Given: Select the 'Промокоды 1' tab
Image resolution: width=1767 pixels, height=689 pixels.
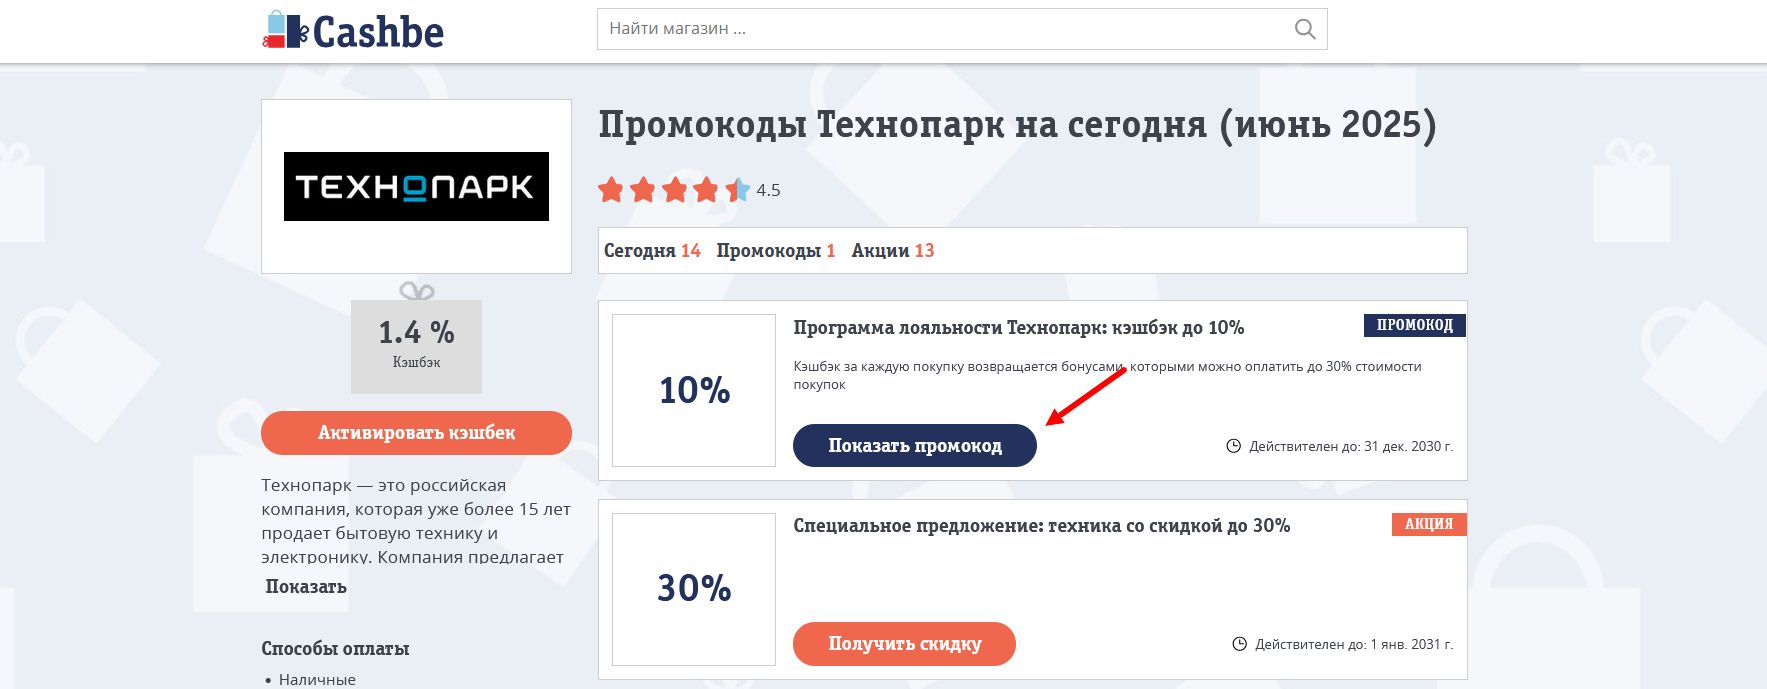Looking at the screenshot, I should (776, 251).
